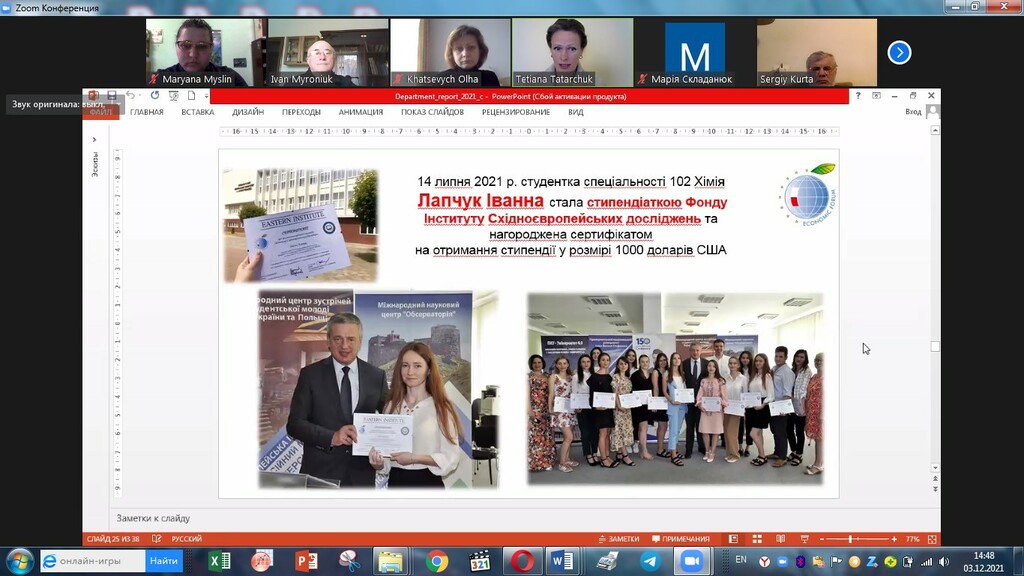Screen dimensions: 1024x576
Task: Select the Лапчук Іванна title text
Action: (481, 200)
